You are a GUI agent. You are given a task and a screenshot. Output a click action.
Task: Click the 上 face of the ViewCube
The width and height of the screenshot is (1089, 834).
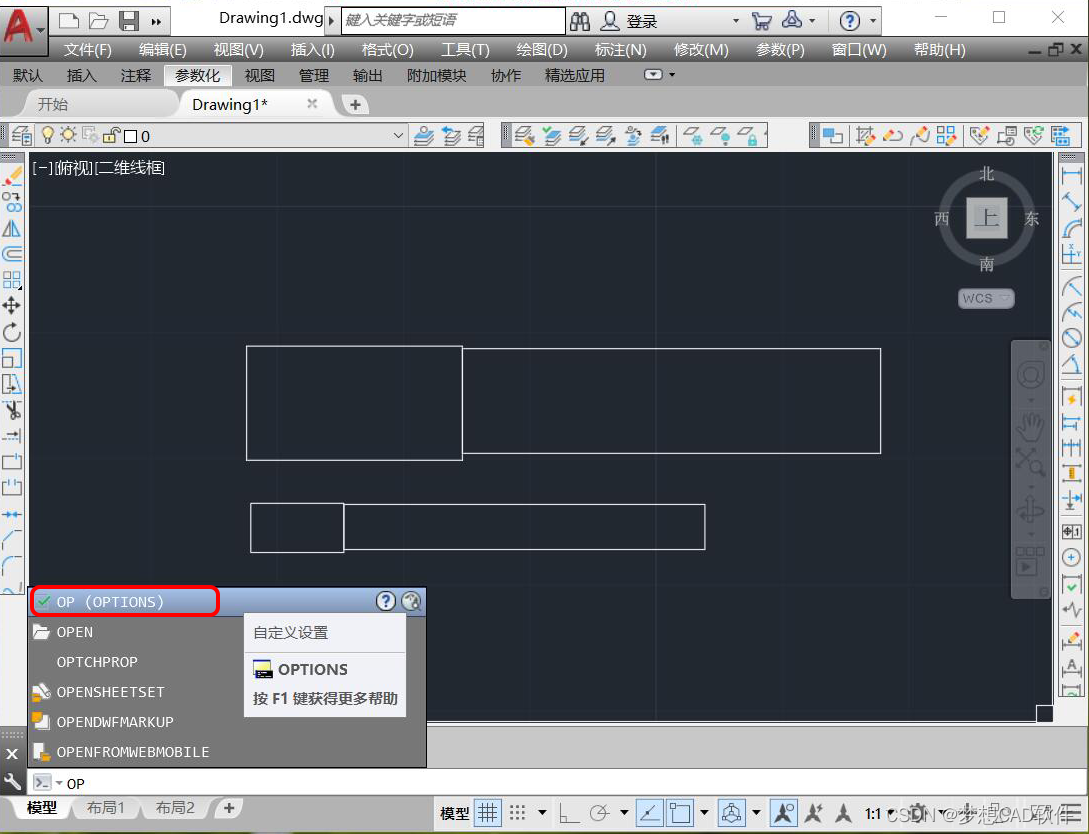click(x=986, y=218)
